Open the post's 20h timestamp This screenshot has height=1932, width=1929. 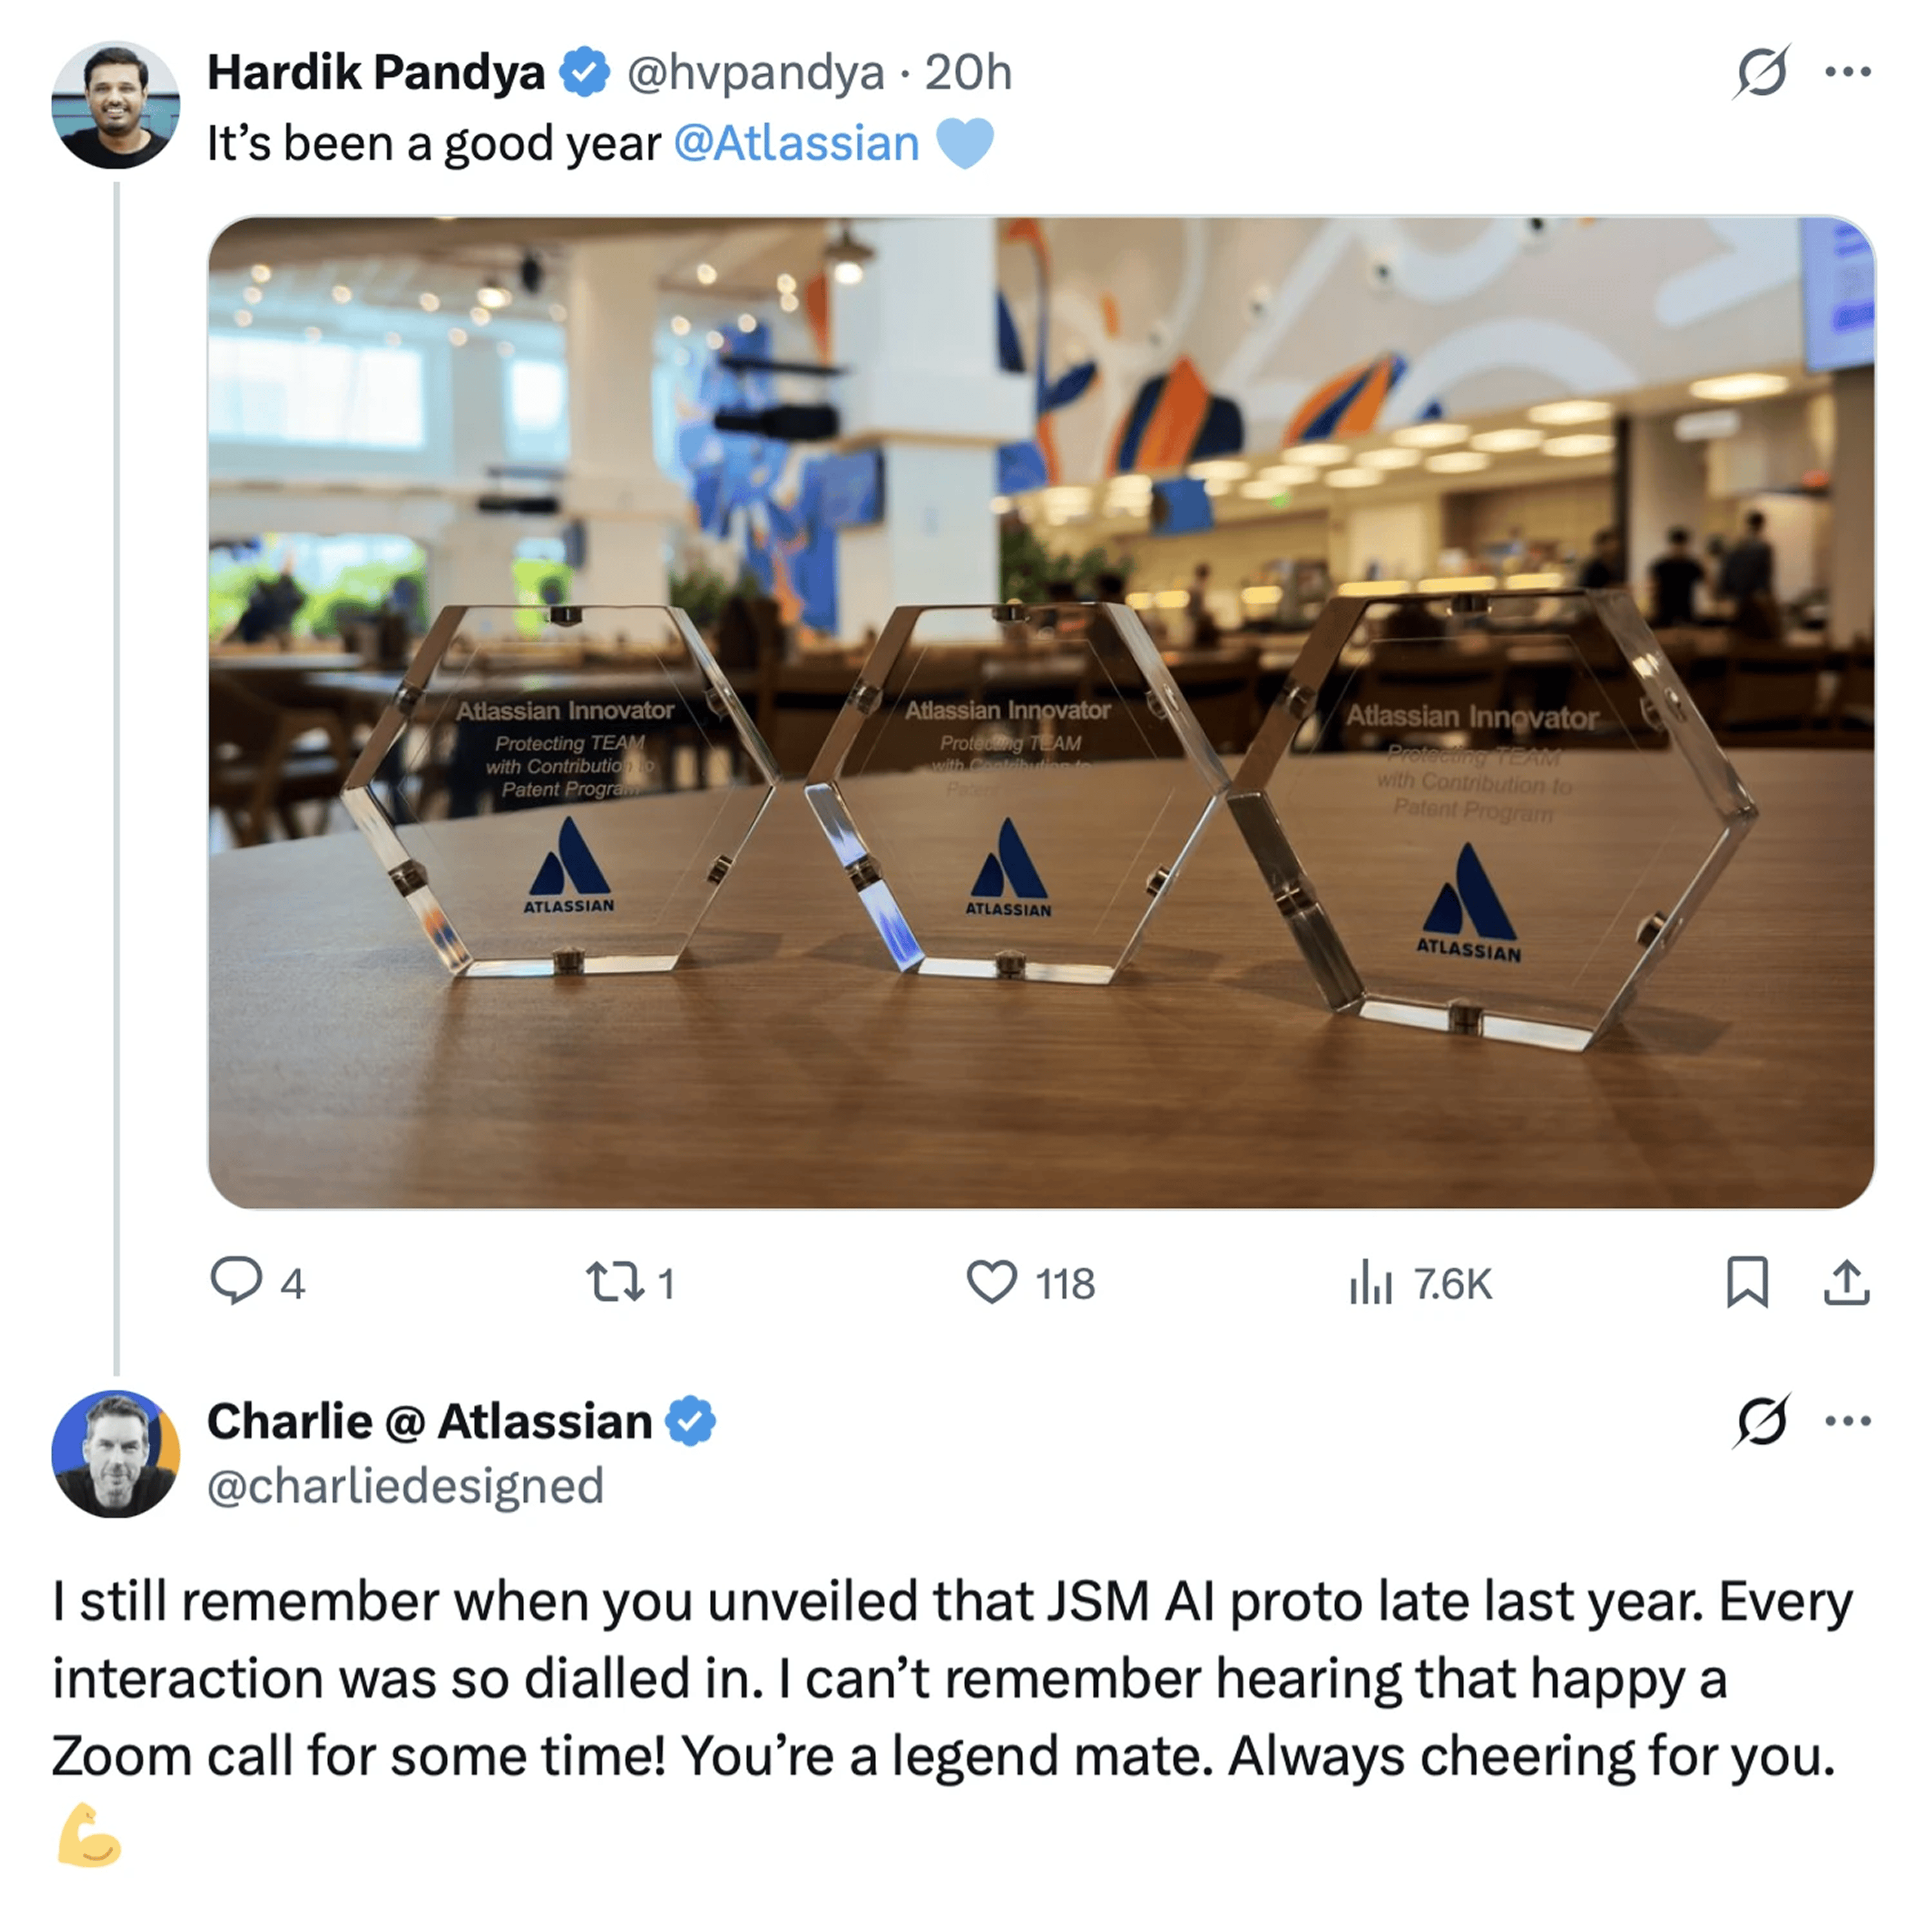tap(968, 72)
